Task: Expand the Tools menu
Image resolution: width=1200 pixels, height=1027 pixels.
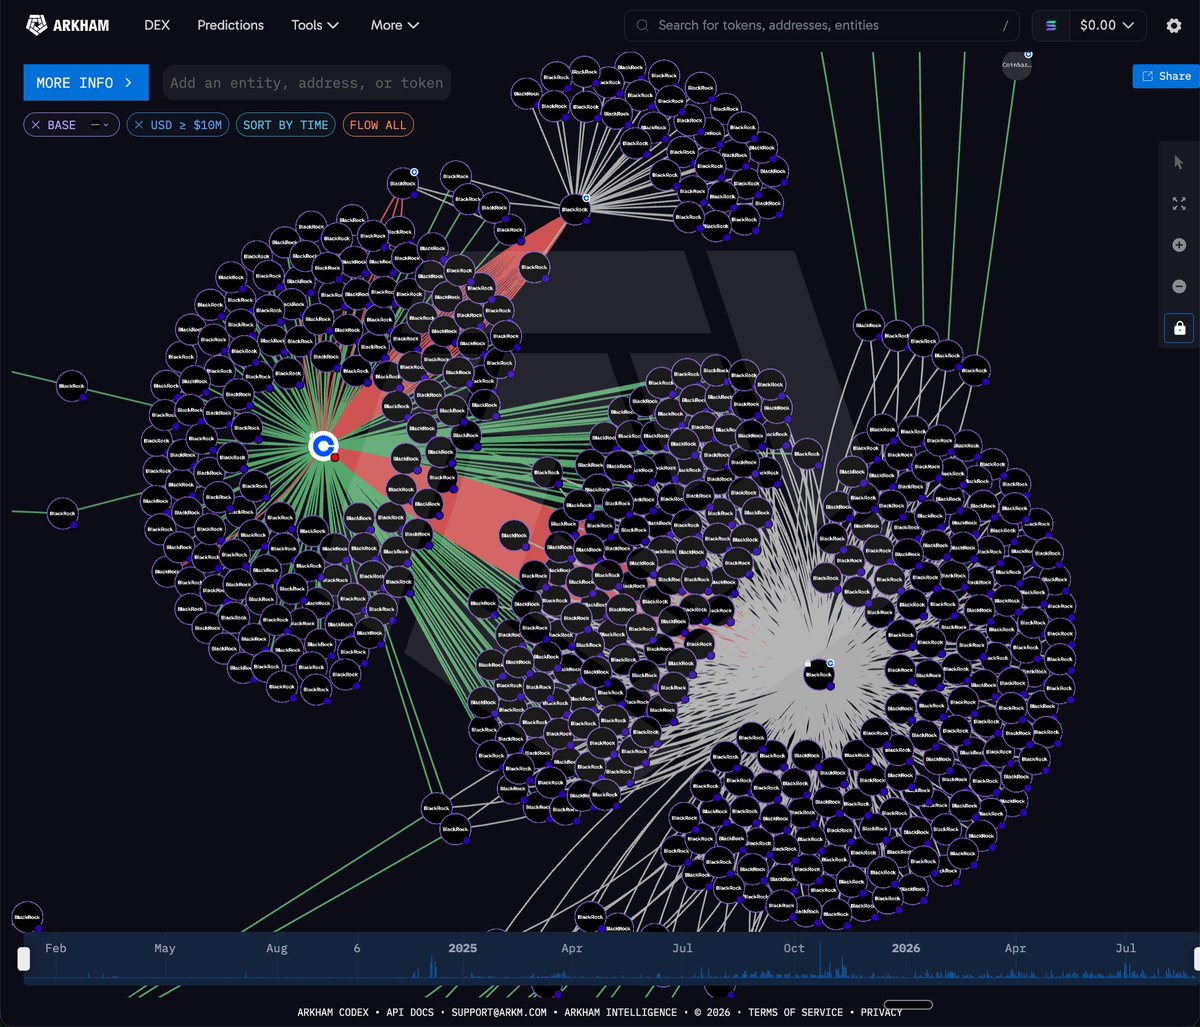Action: coord(315,25)
